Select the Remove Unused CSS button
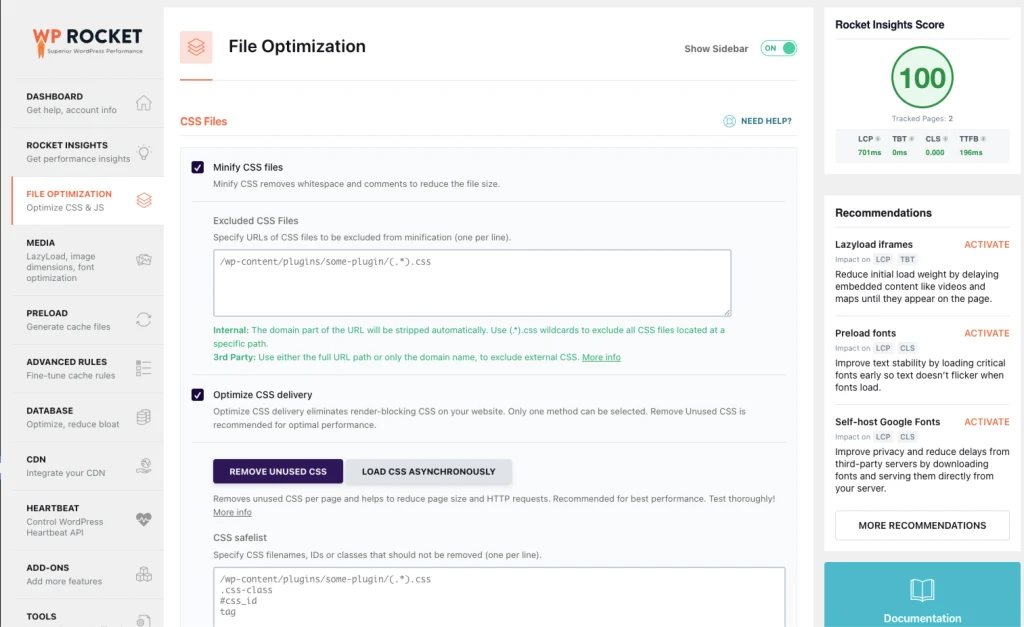Screen dimensions: 1024x627 point(278,472)
